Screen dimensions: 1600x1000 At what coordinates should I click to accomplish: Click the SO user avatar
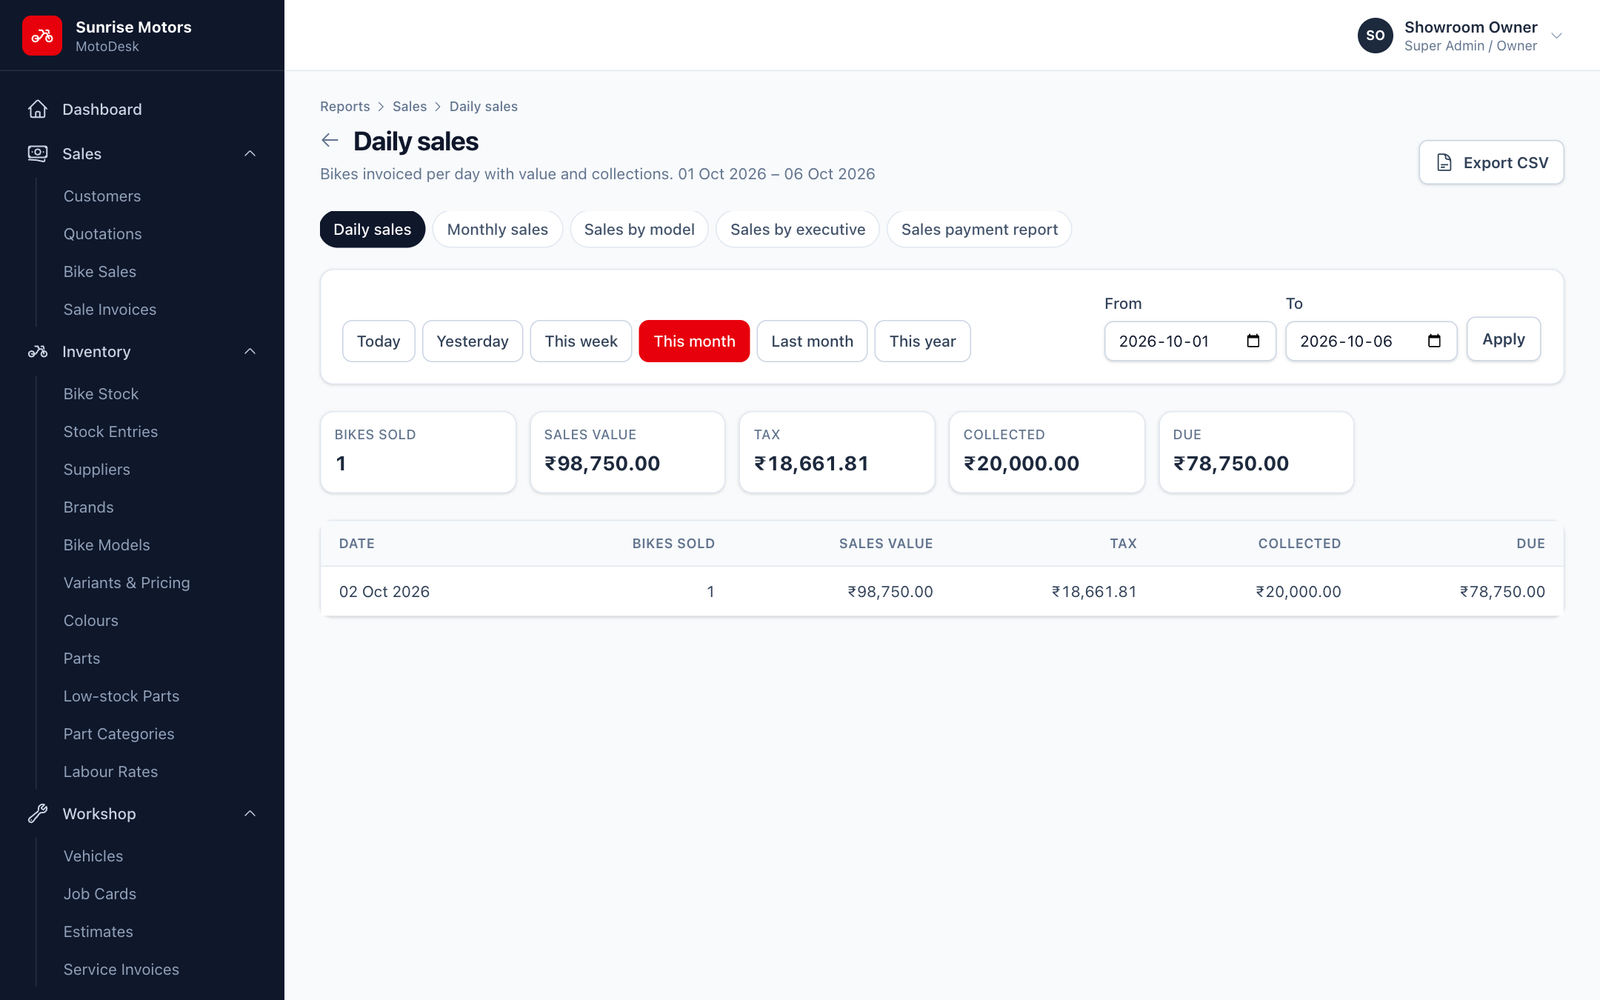1375,36
